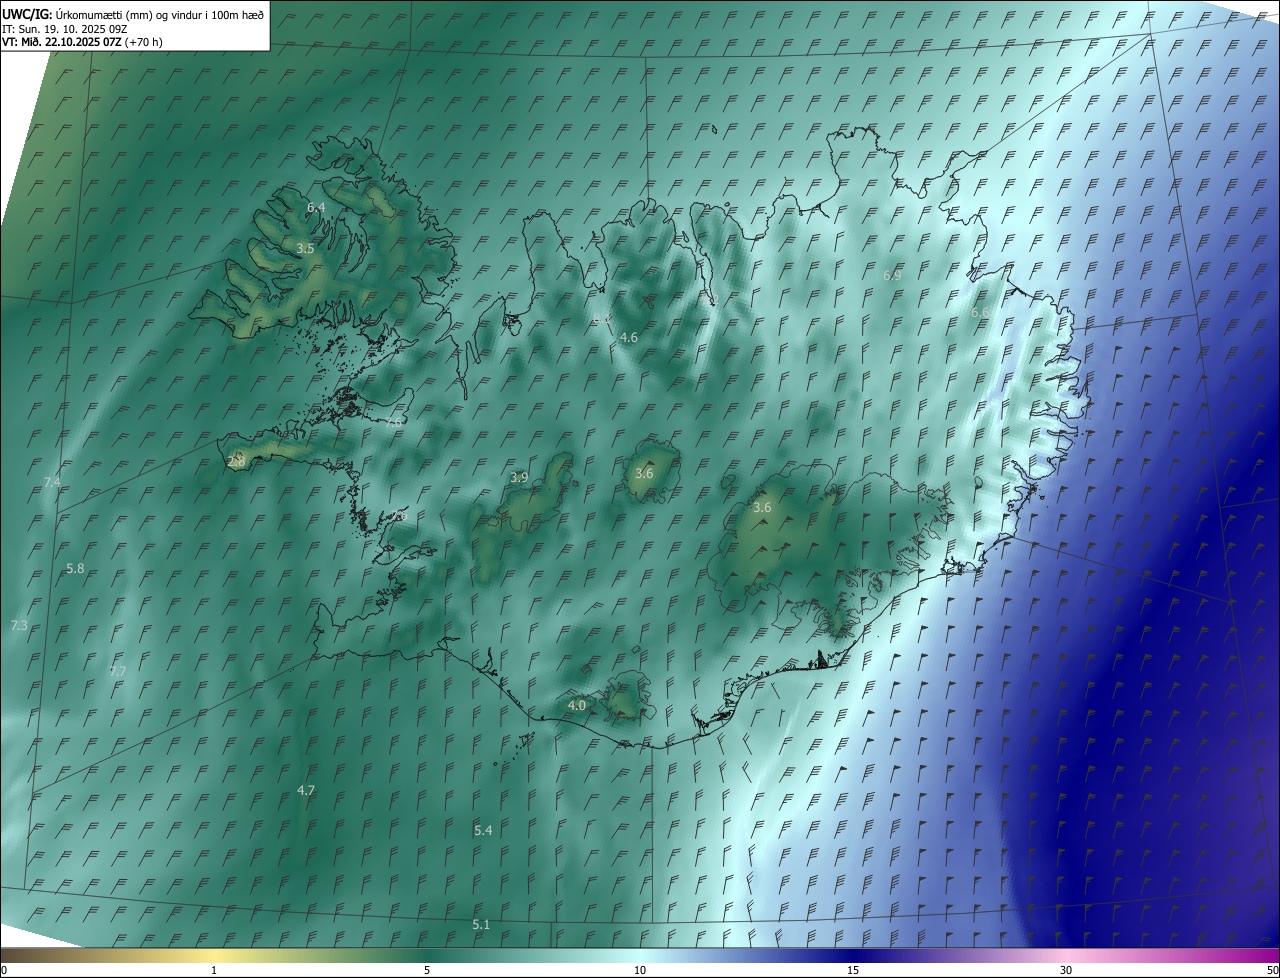Click the 4.6 value in north Iceland
Viewport: 1280px width, 978px height.
pyautogui.click(x=629, y=338)
